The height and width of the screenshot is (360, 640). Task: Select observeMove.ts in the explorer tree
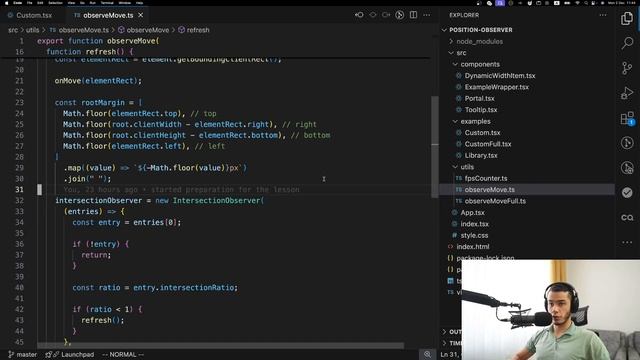pyautogui.click(x=489, y=190)
